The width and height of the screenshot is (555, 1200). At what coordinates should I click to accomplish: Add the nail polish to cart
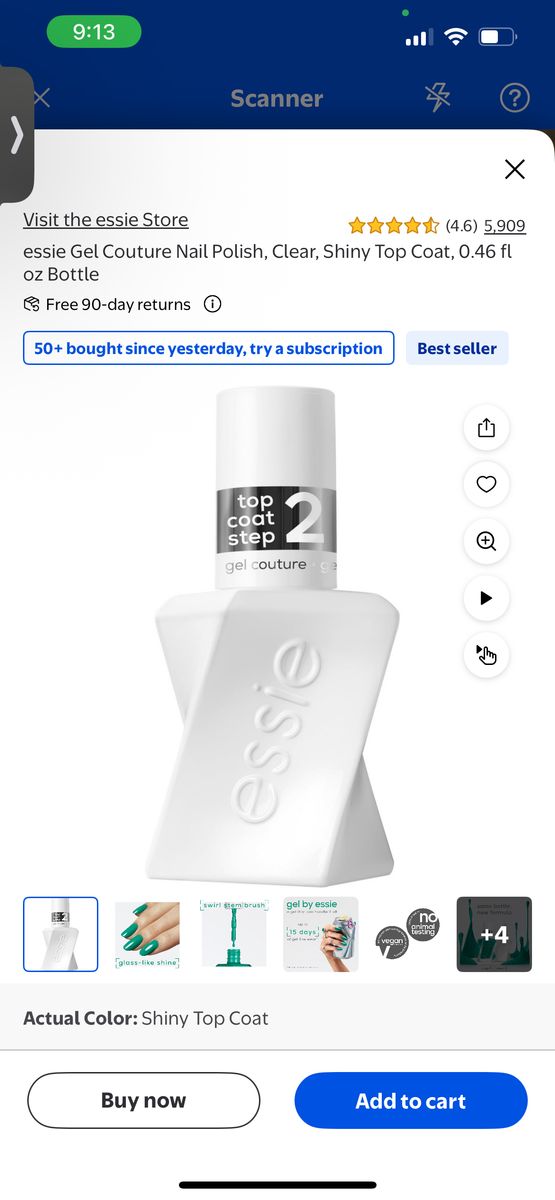(x=411, y=1101)
